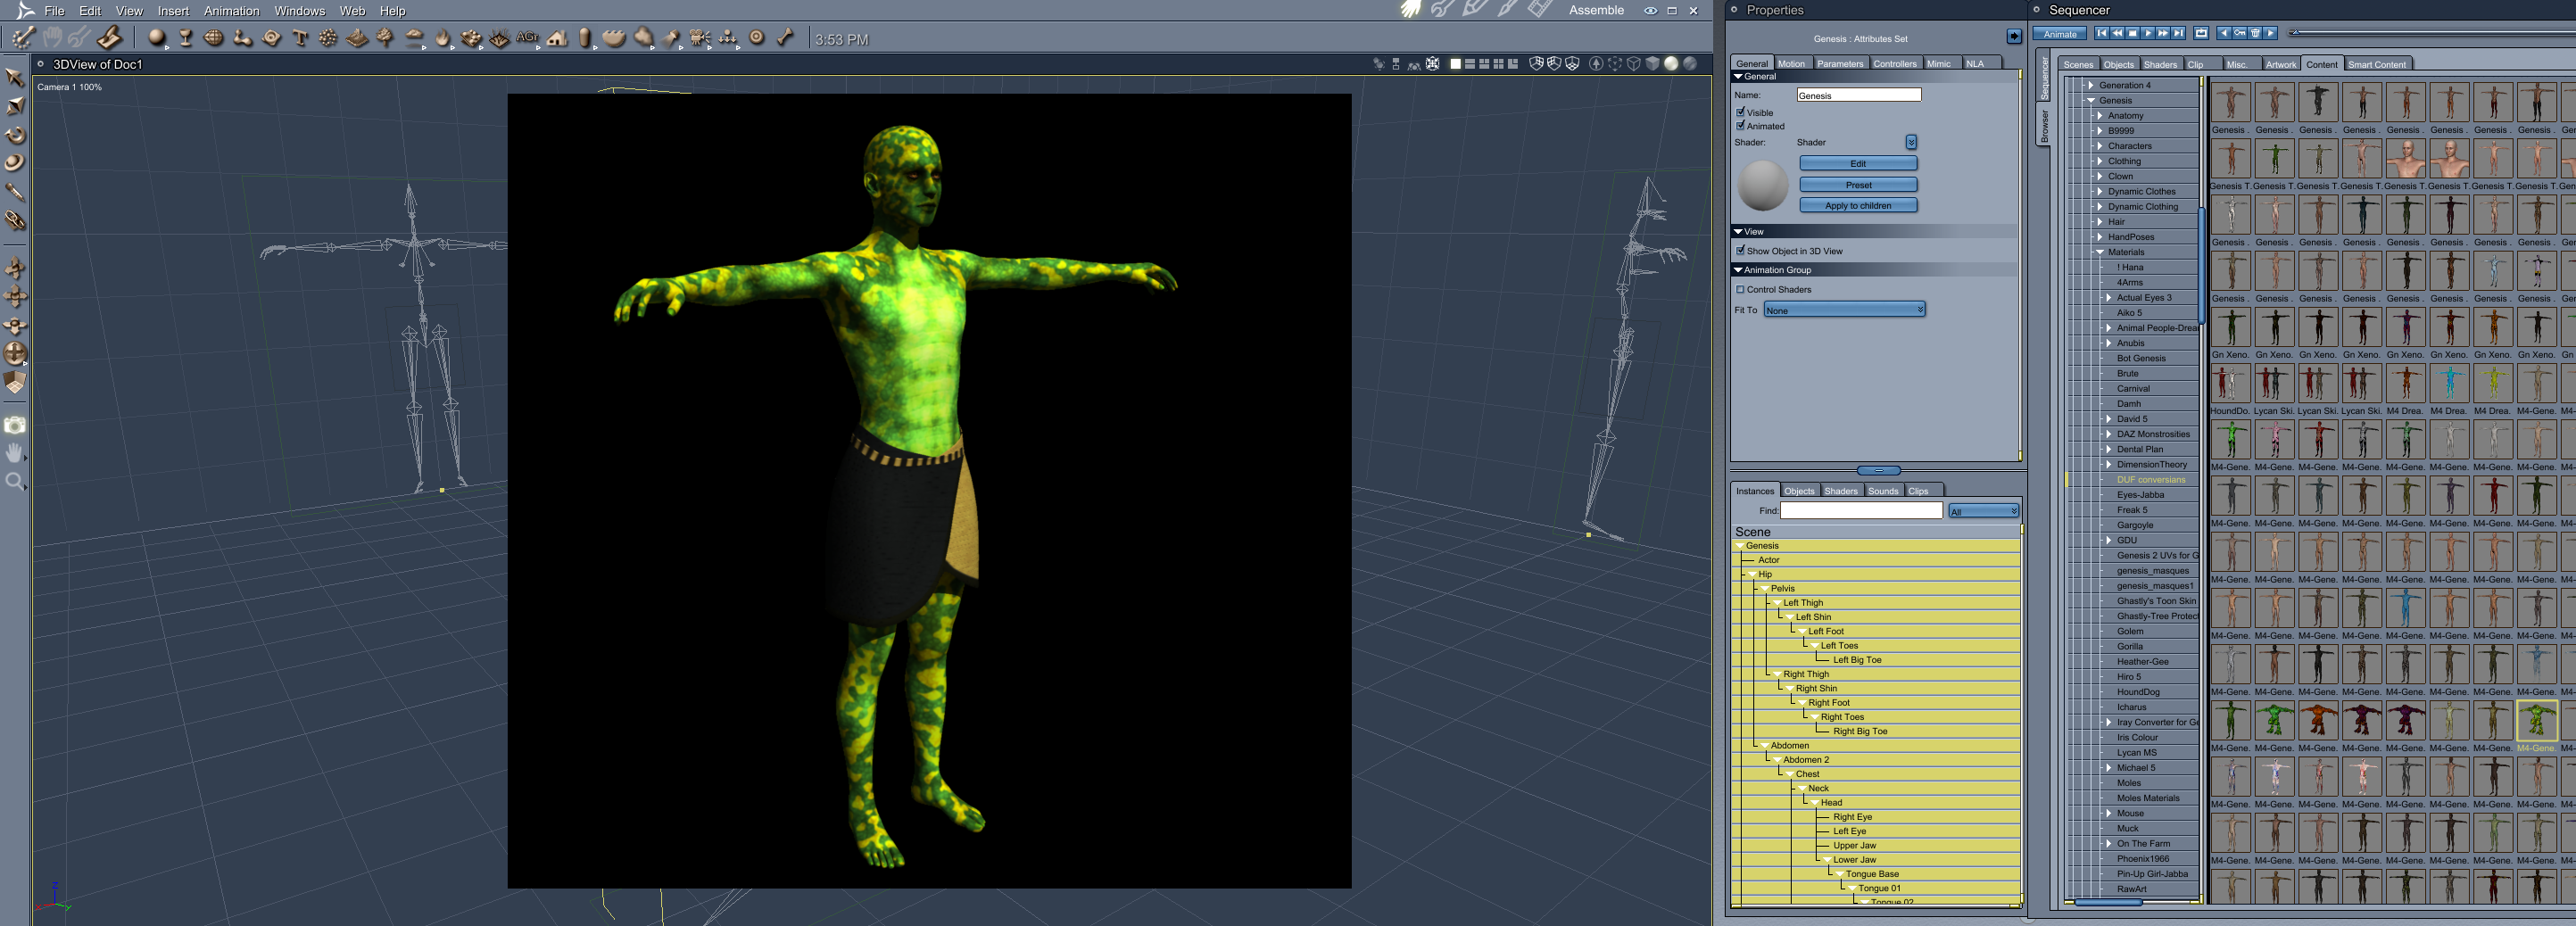Select the Fire primitive icon
Screen dimensions: 2576x926
[x=441, y=38]
